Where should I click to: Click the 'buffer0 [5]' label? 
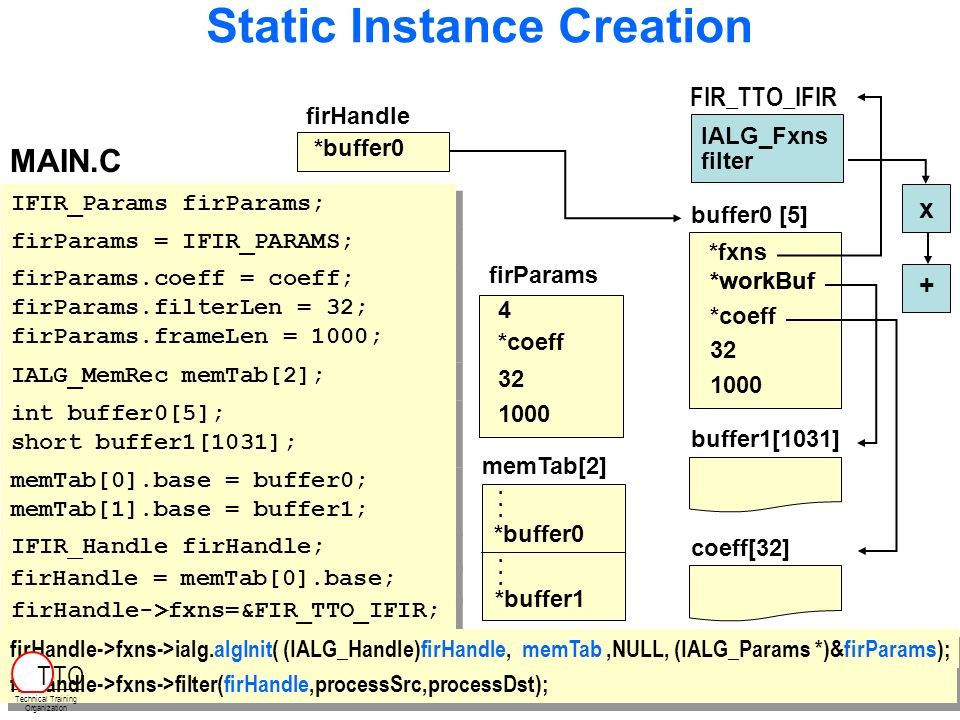[749, 216]
